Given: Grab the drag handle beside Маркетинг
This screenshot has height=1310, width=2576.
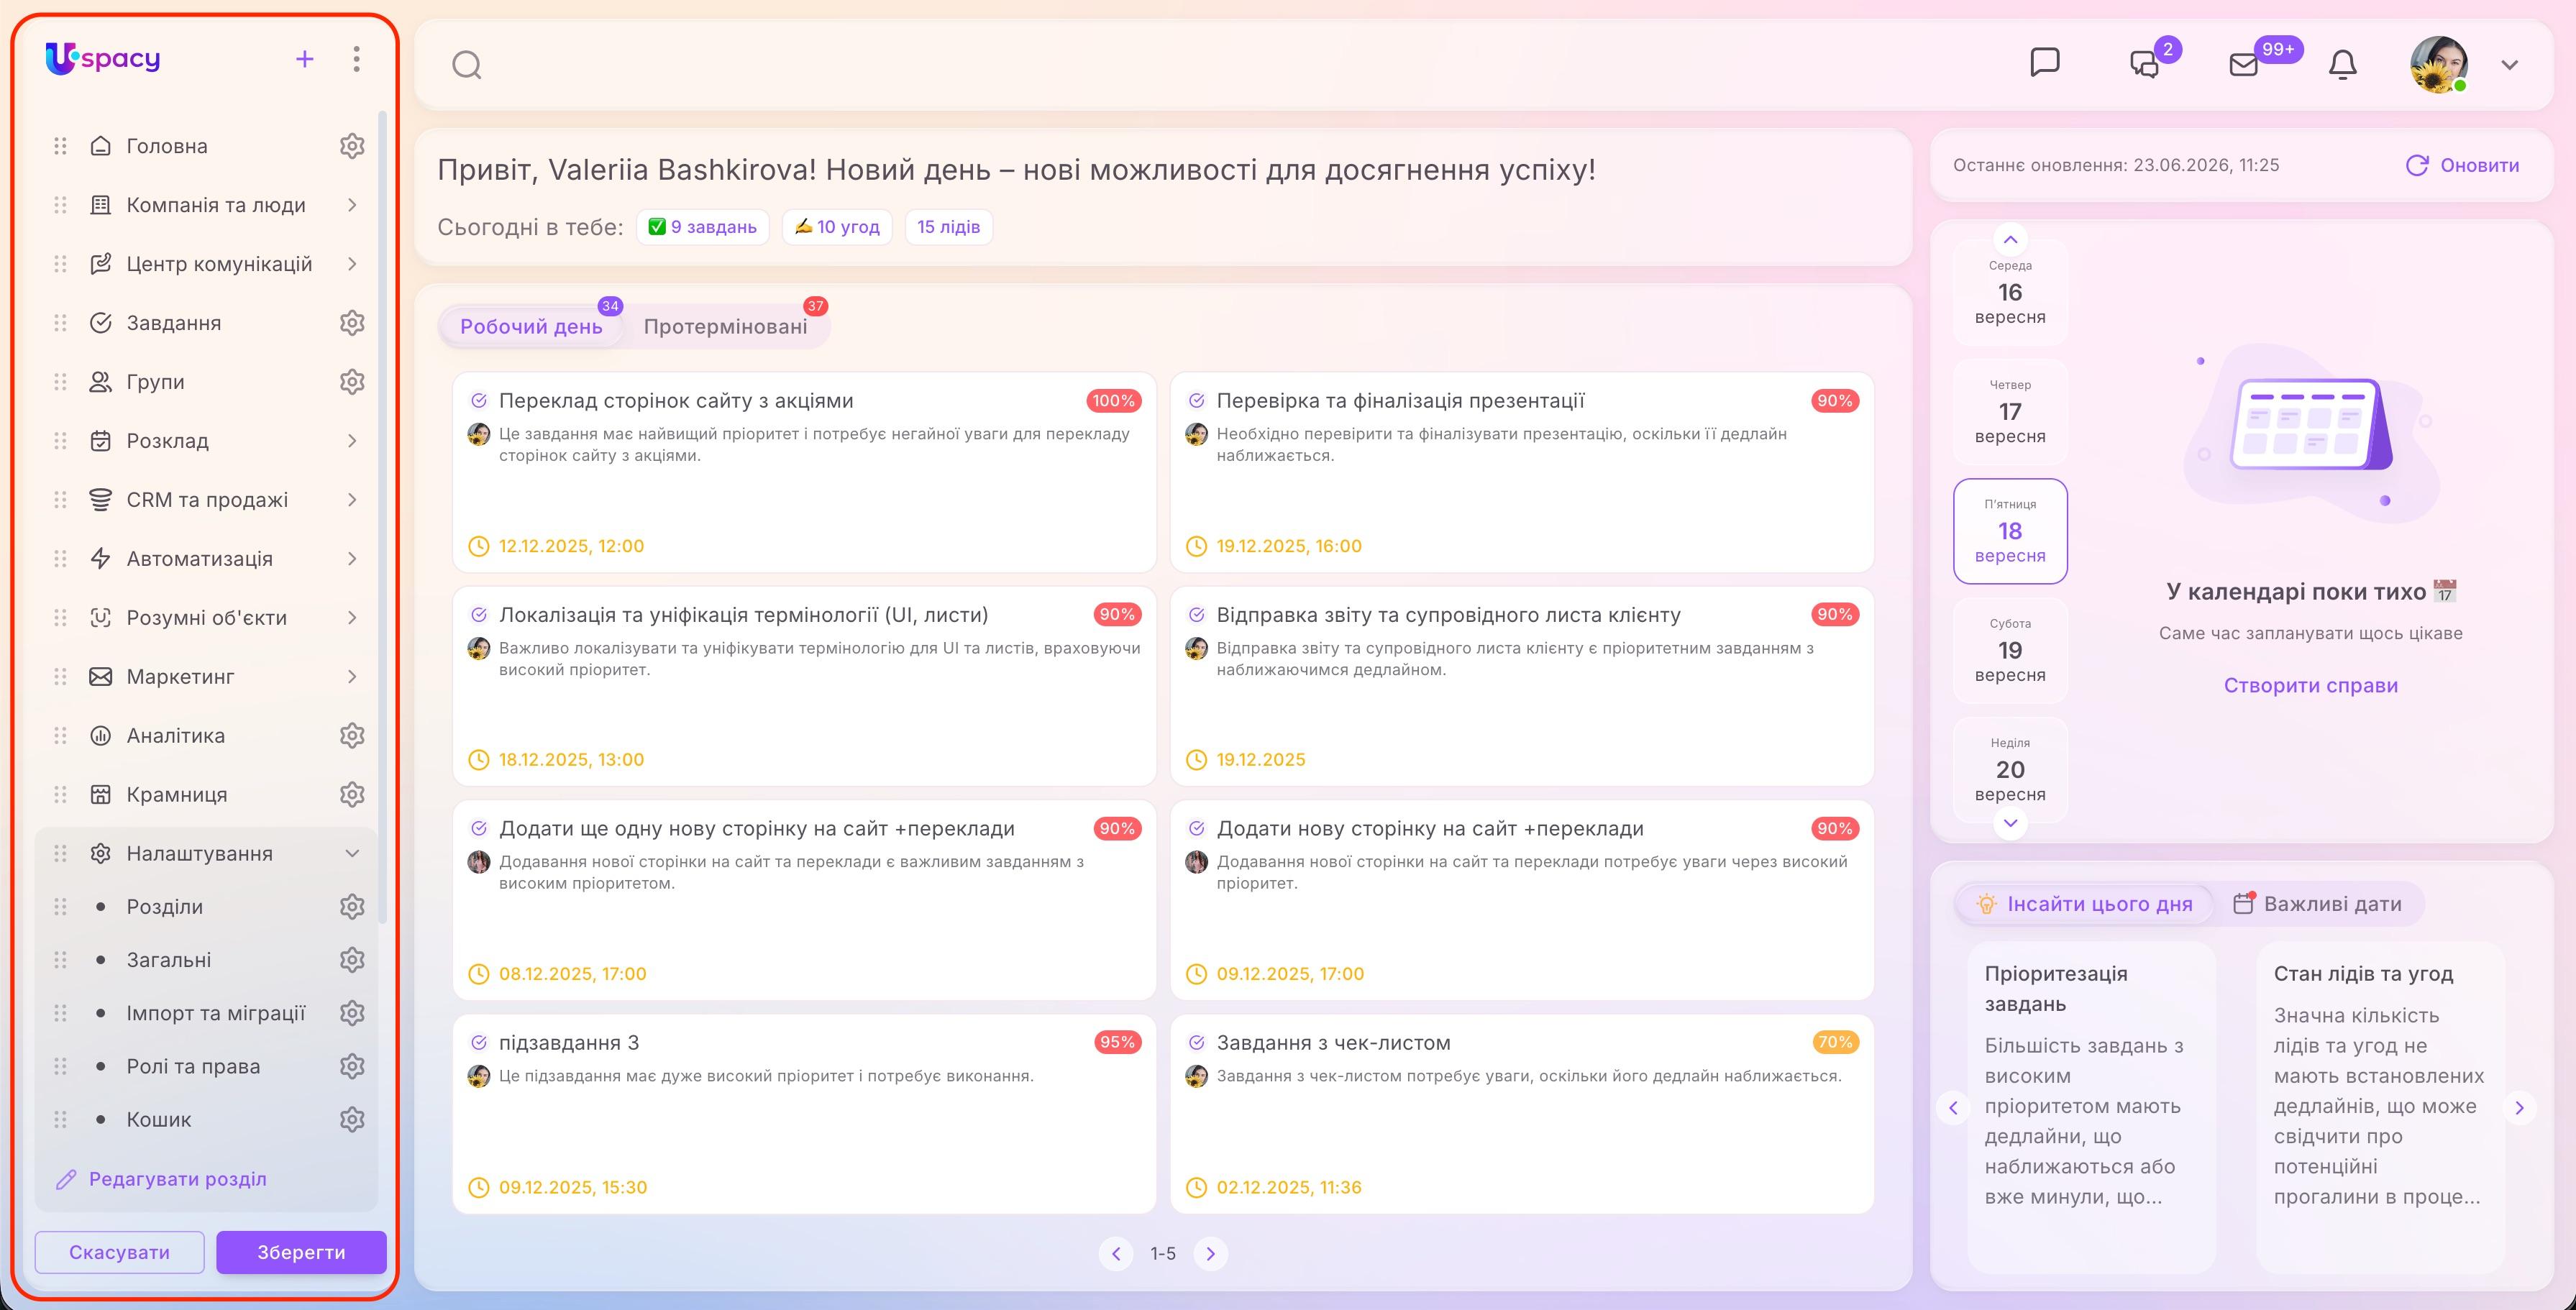Looking at the screenshot, I should coord(60,677).
